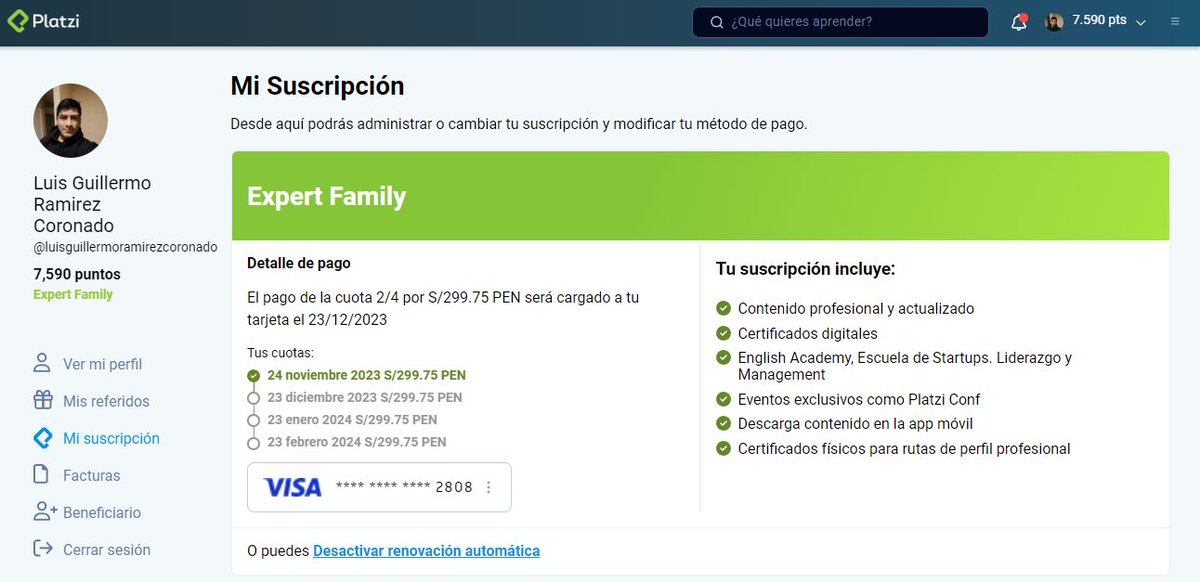
Task: Click the add-person icon beside Beneficiario
Action: point(43,511)
